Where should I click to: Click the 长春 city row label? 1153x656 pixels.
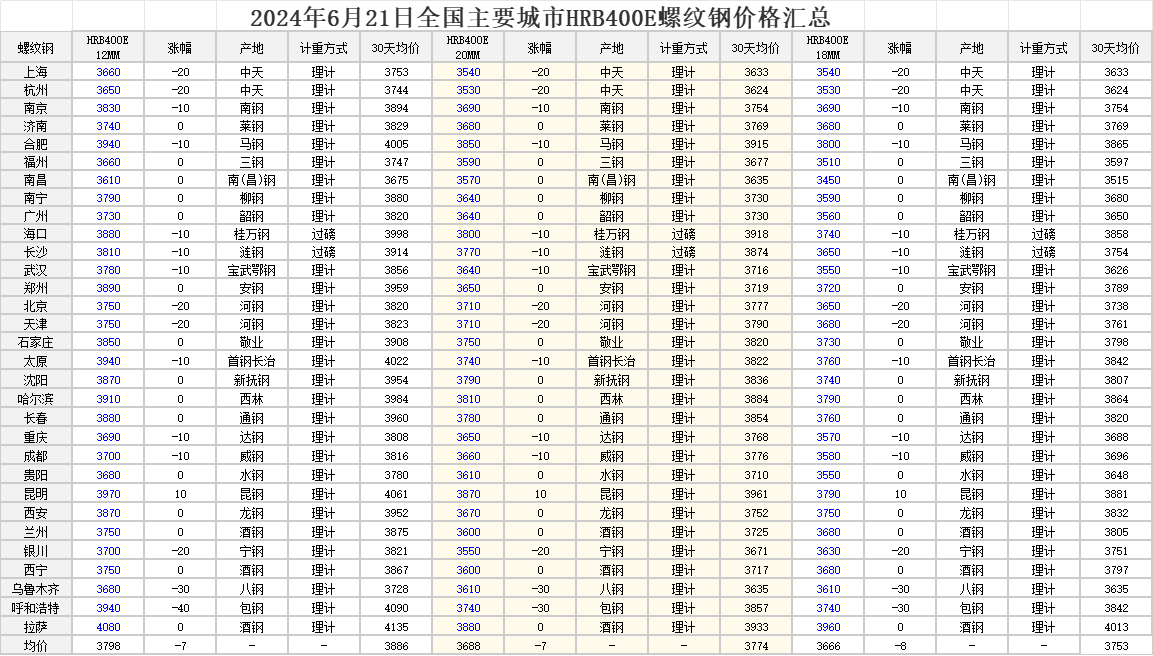pyautogui.click(x=36, y=418)
